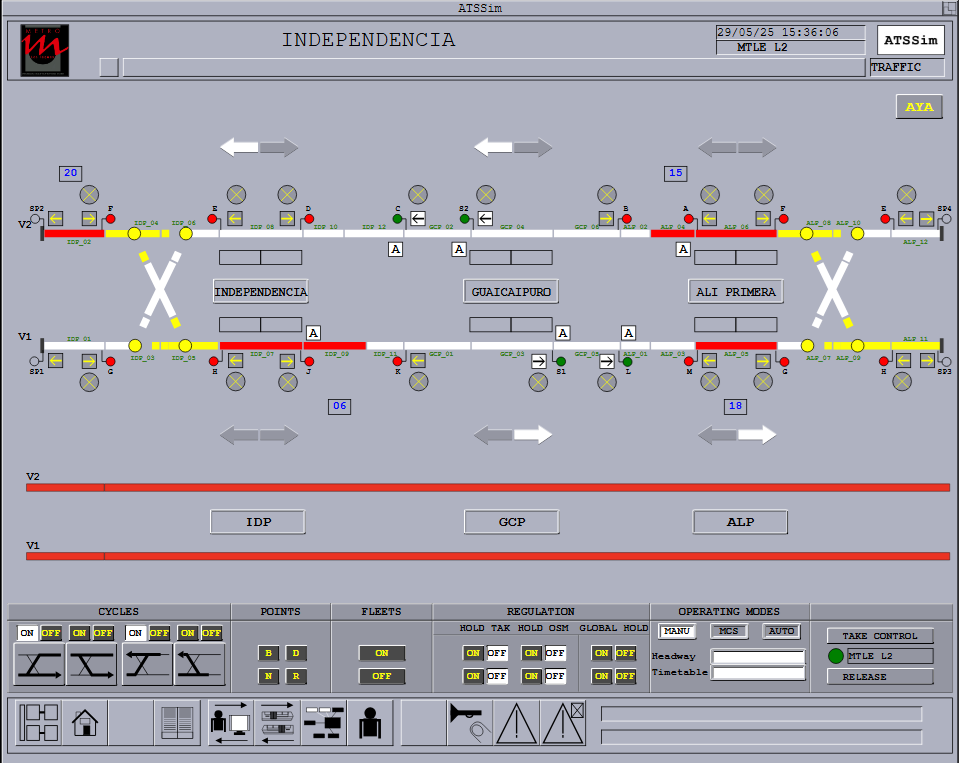This screenshot has height=763, width=959.
Task: Select the AUTO operating mode
Action: 781,631
